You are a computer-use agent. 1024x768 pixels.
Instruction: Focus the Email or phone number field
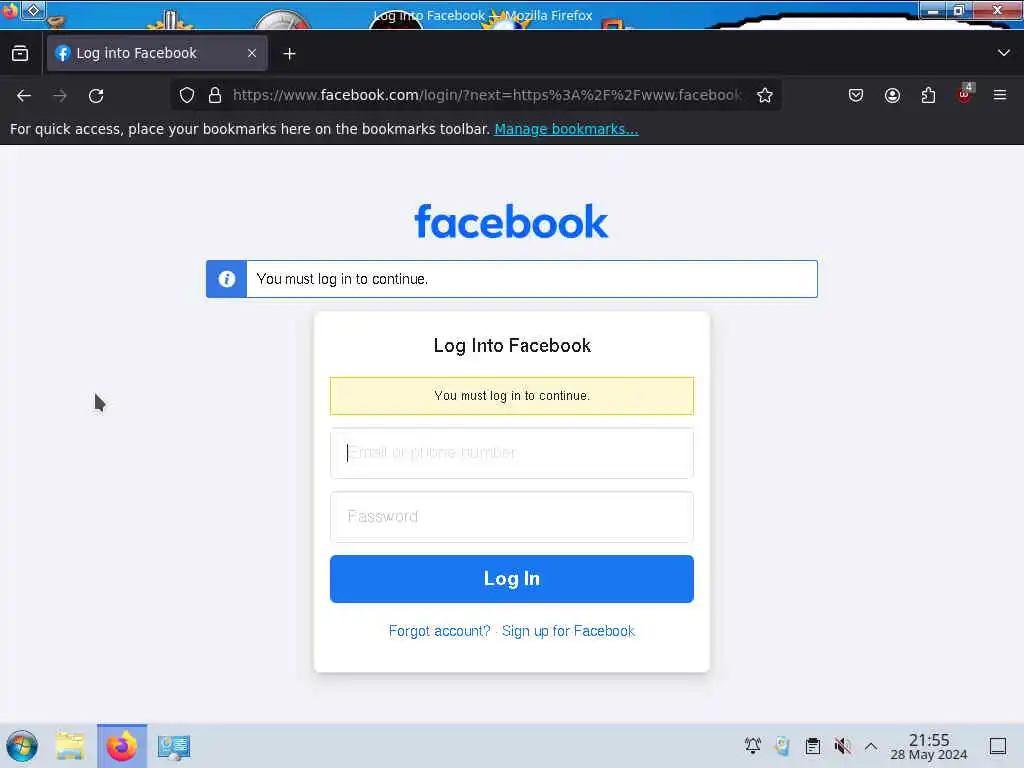511,453
